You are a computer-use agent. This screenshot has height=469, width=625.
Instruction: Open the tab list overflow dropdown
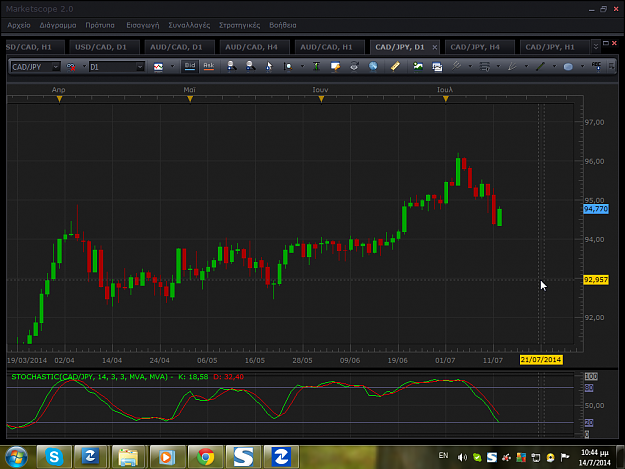coord(596,47)
